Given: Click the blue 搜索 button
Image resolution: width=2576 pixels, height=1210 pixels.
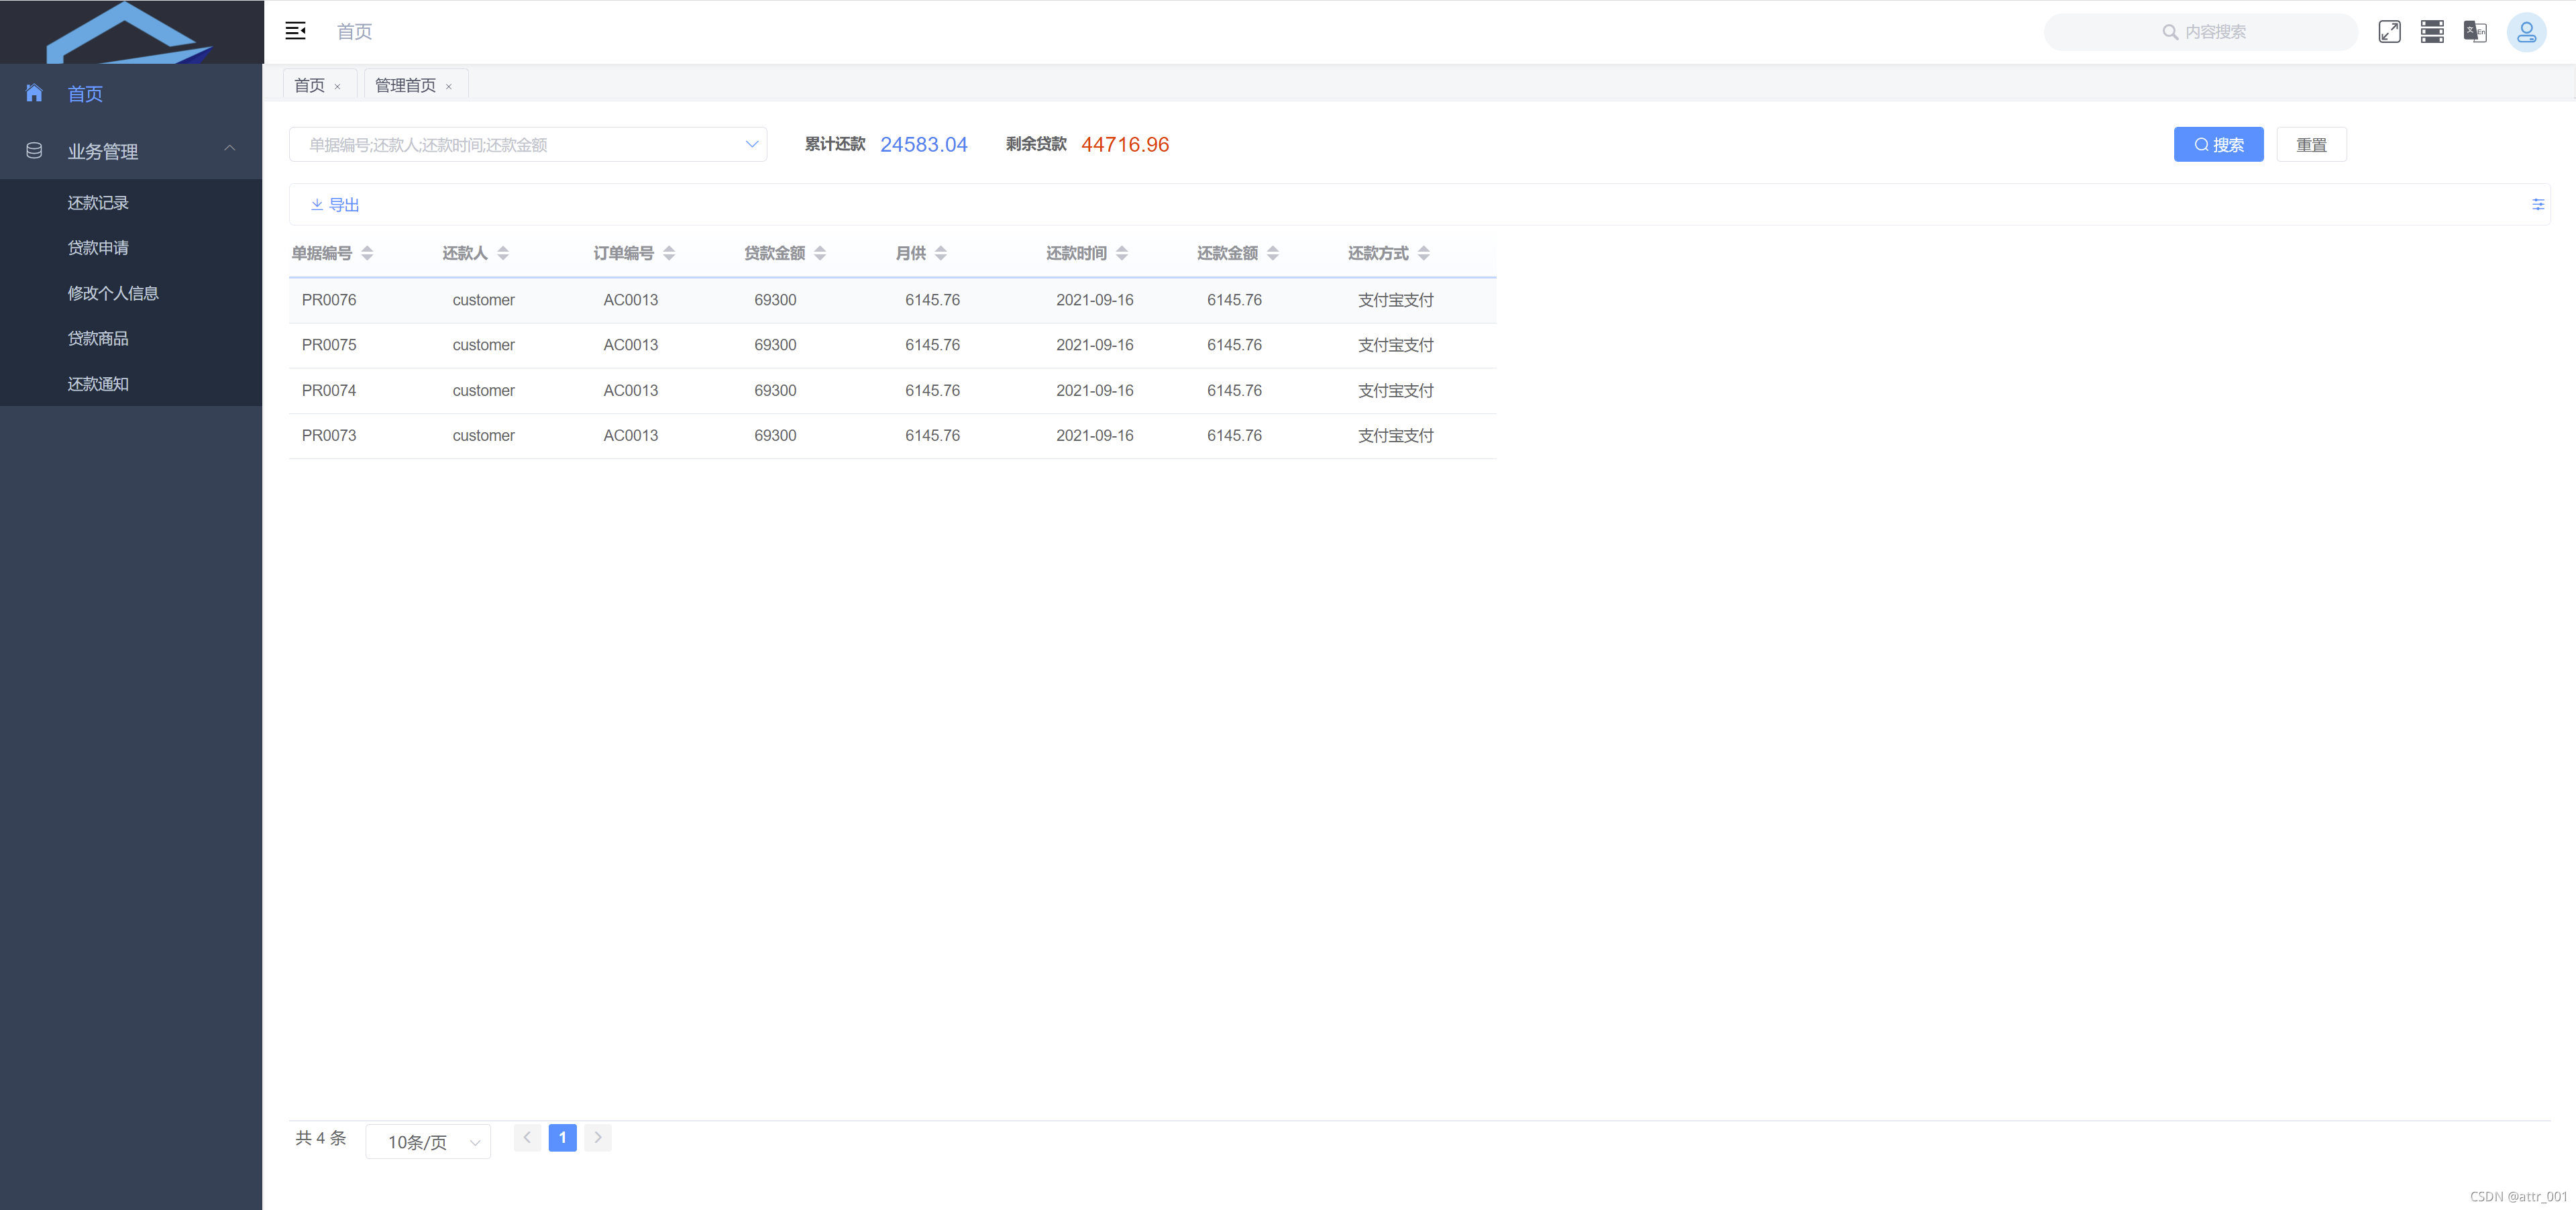Looking at the screenshot, I should (x=2218, y=145).
